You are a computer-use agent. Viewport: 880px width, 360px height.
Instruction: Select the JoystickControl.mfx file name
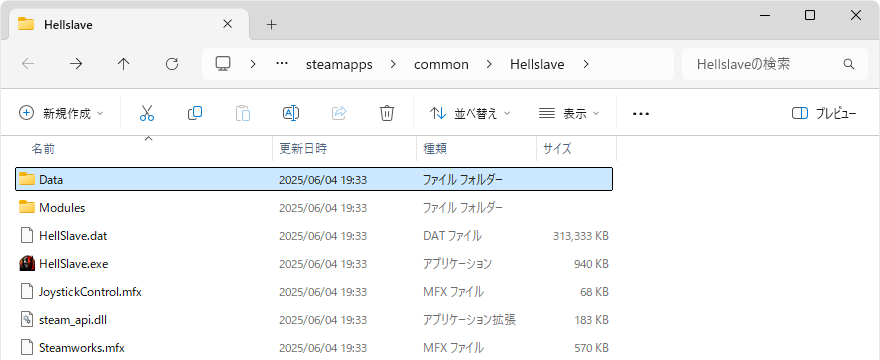click(90, 292)
